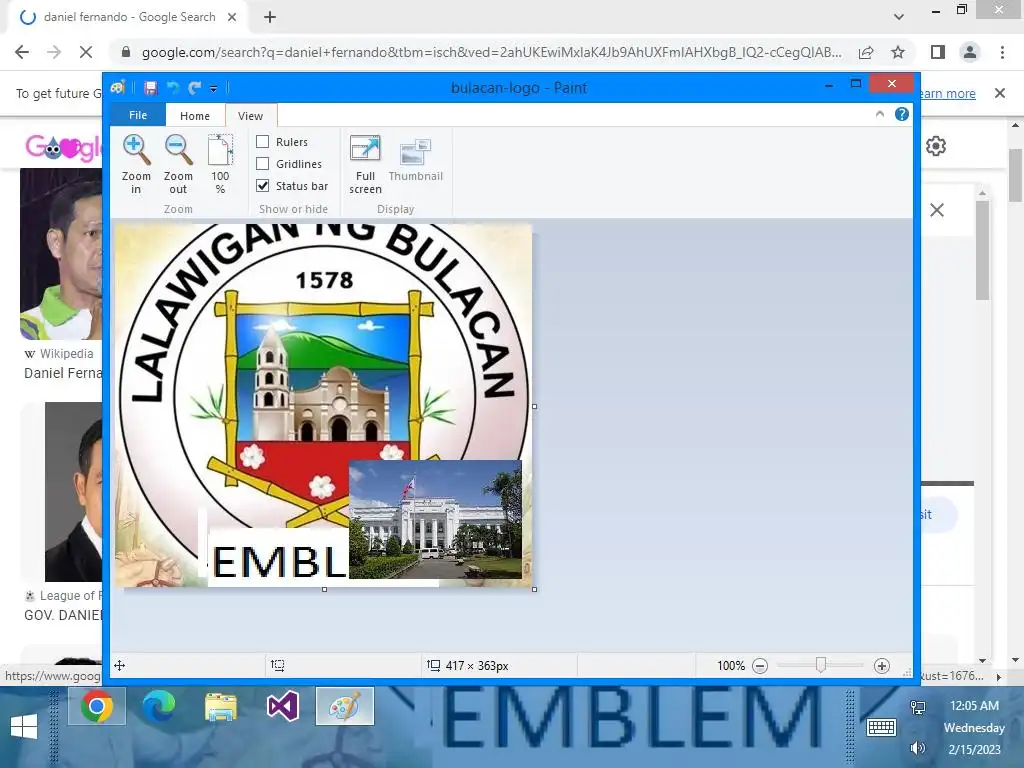
Task: Stop page loading in Chrome
Action: [x=86, y=52]
